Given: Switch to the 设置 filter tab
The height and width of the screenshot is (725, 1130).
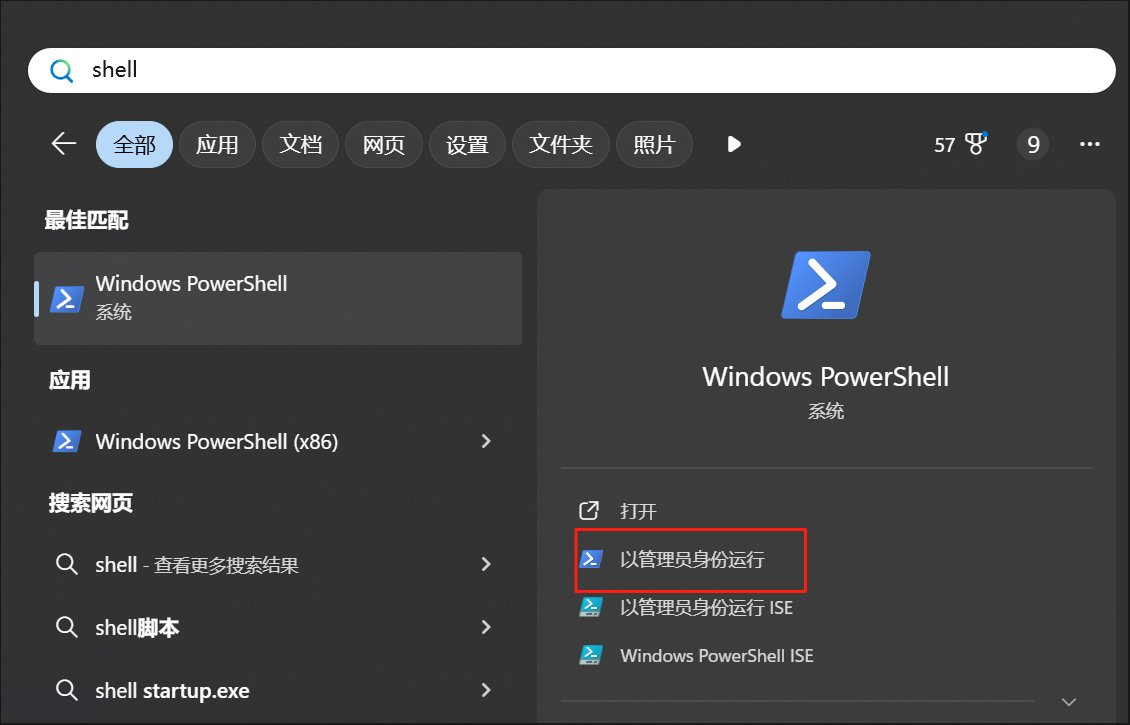Looking at the screenshot, I should [467, 145].
